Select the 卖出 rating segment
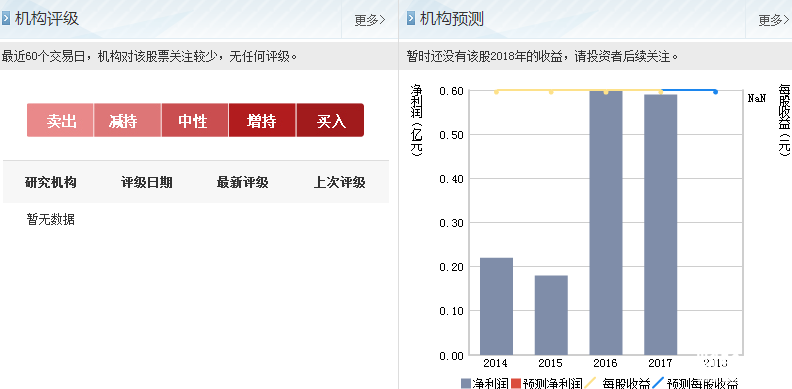The width and height of the screenshot is (792, 389). [x=61, y=120]
